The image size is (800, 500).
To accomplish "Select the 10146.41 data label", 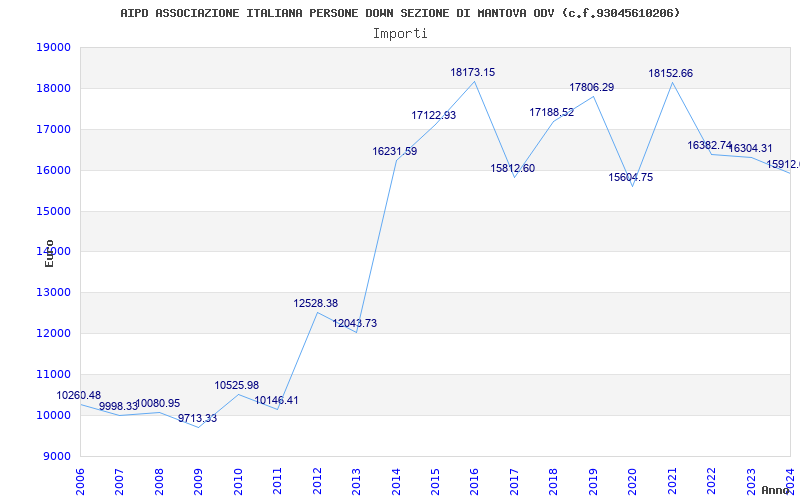I will 277,401.
